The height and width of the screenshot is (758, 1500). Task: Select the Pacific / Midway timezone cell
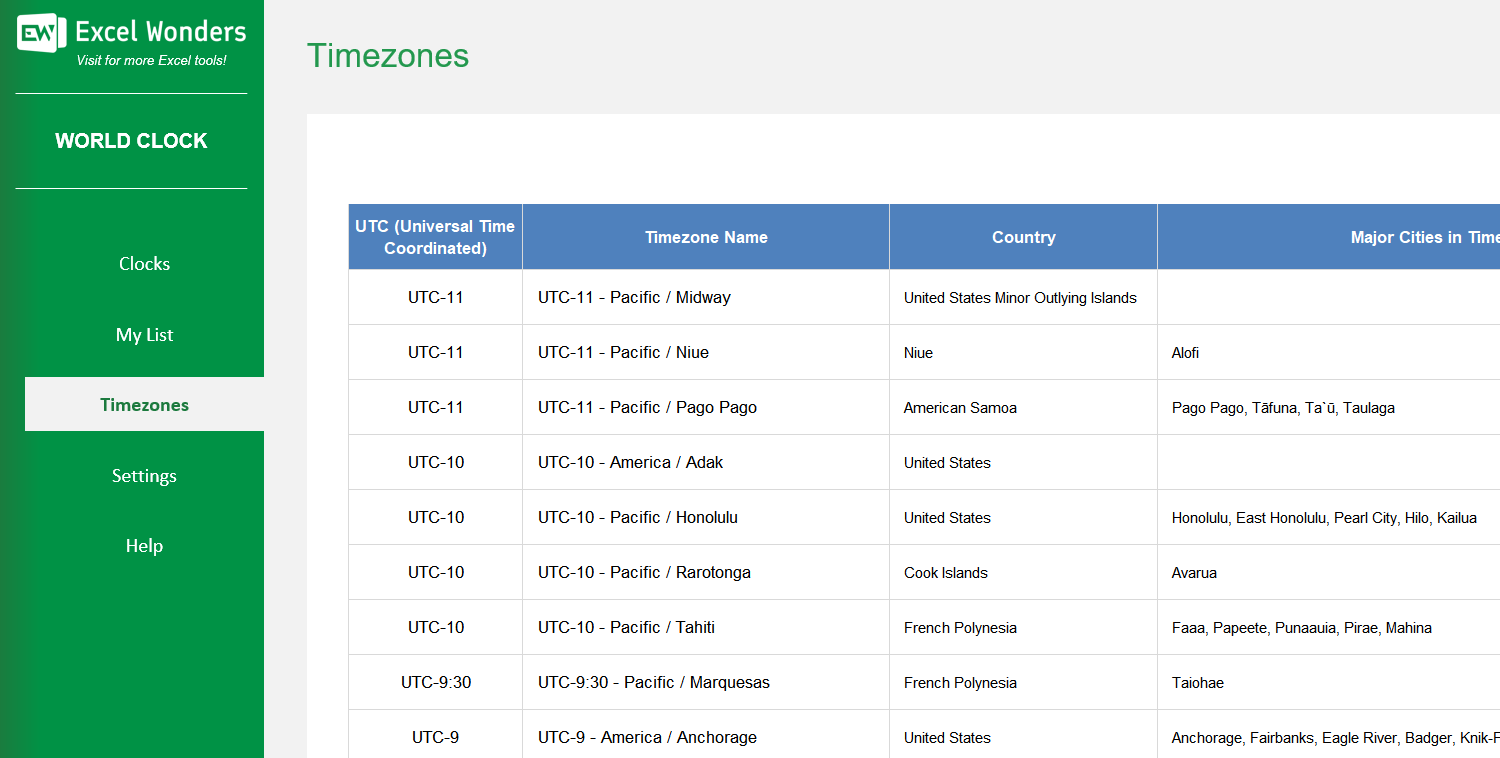[x=634, y=297]
